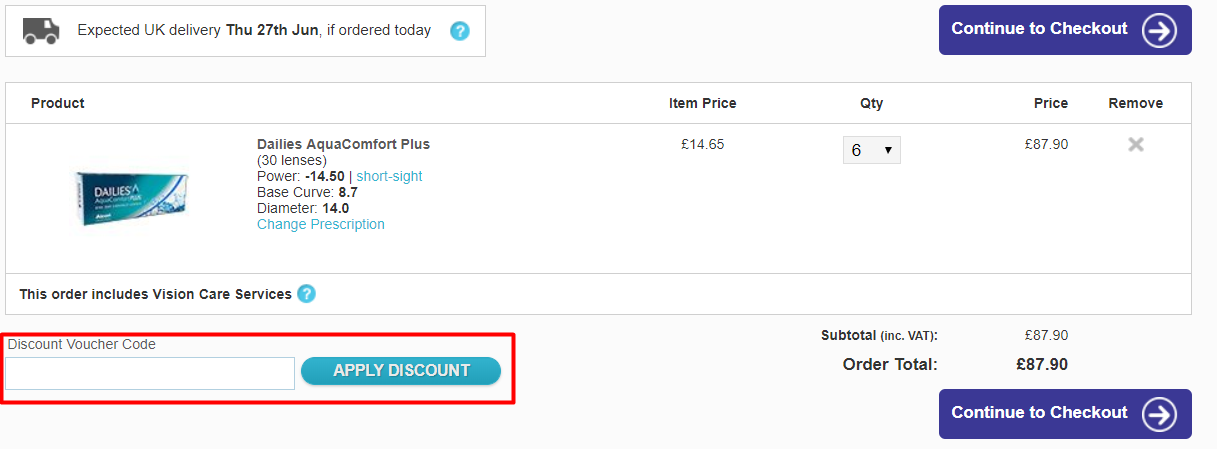Click the Dailies contact lens box thumbnail
This screenshot has height=449, width=1223.
[x=132, y=197]
